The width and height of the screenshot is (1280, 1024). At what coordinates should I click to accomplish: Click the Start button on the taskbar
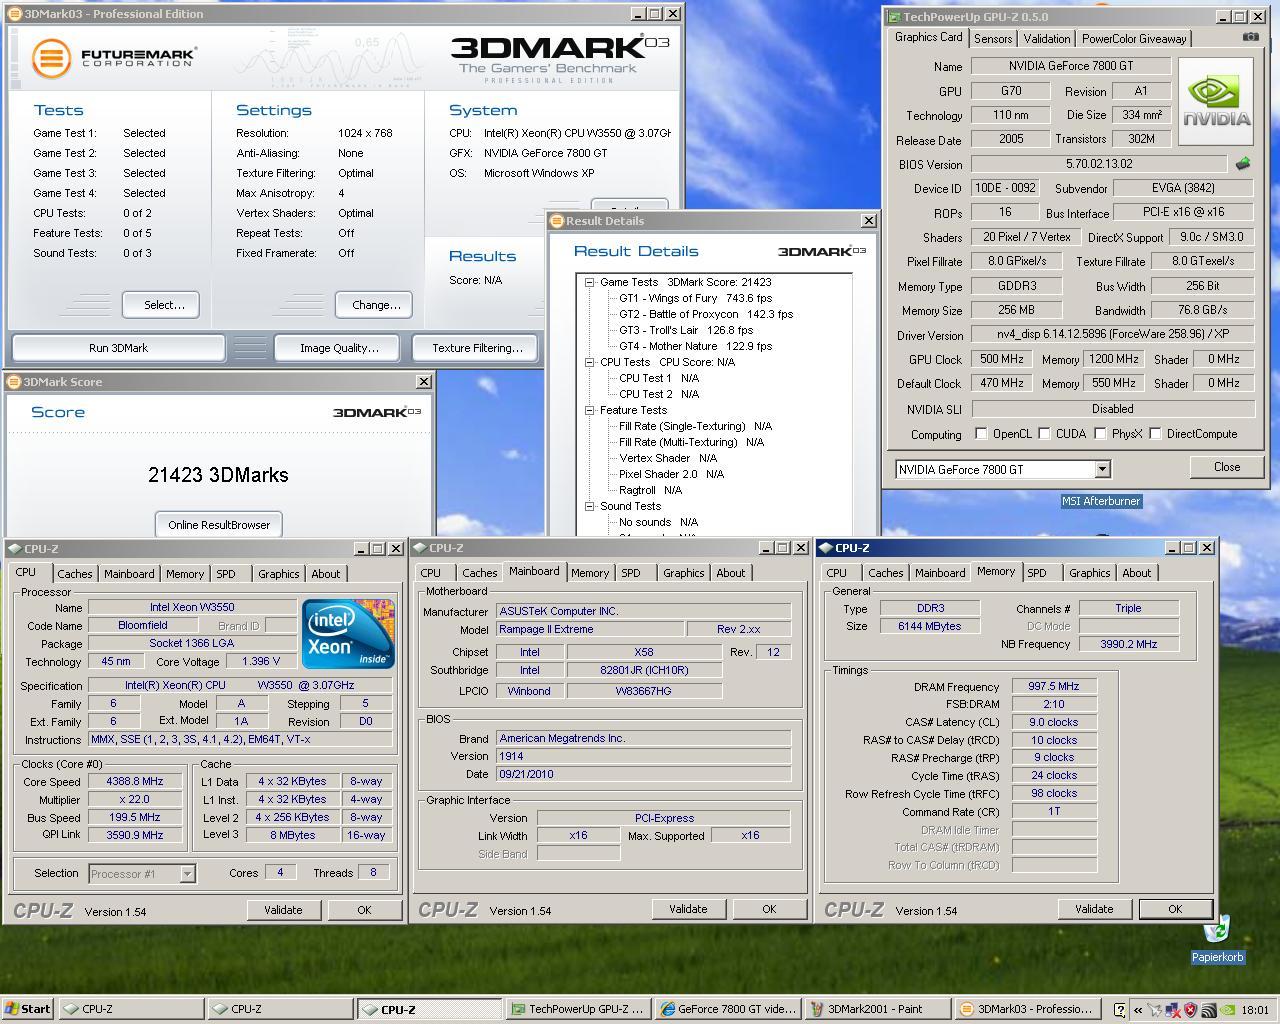coord(27,1009)
